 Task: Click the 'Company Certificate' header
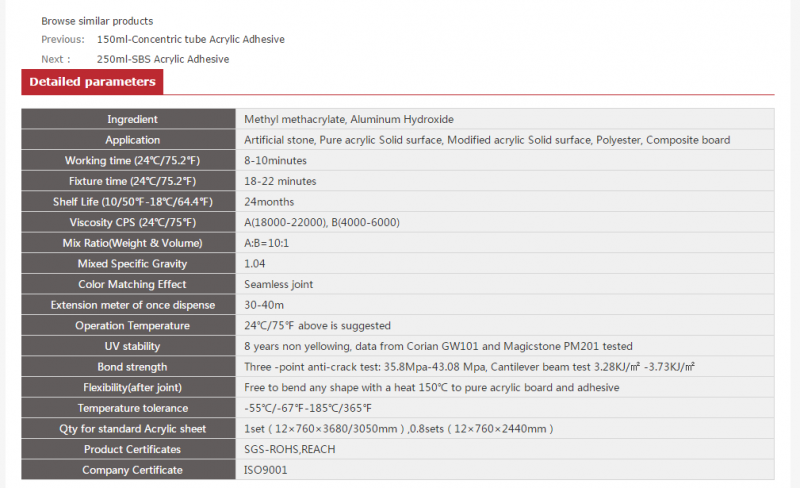tap(128, 470)
